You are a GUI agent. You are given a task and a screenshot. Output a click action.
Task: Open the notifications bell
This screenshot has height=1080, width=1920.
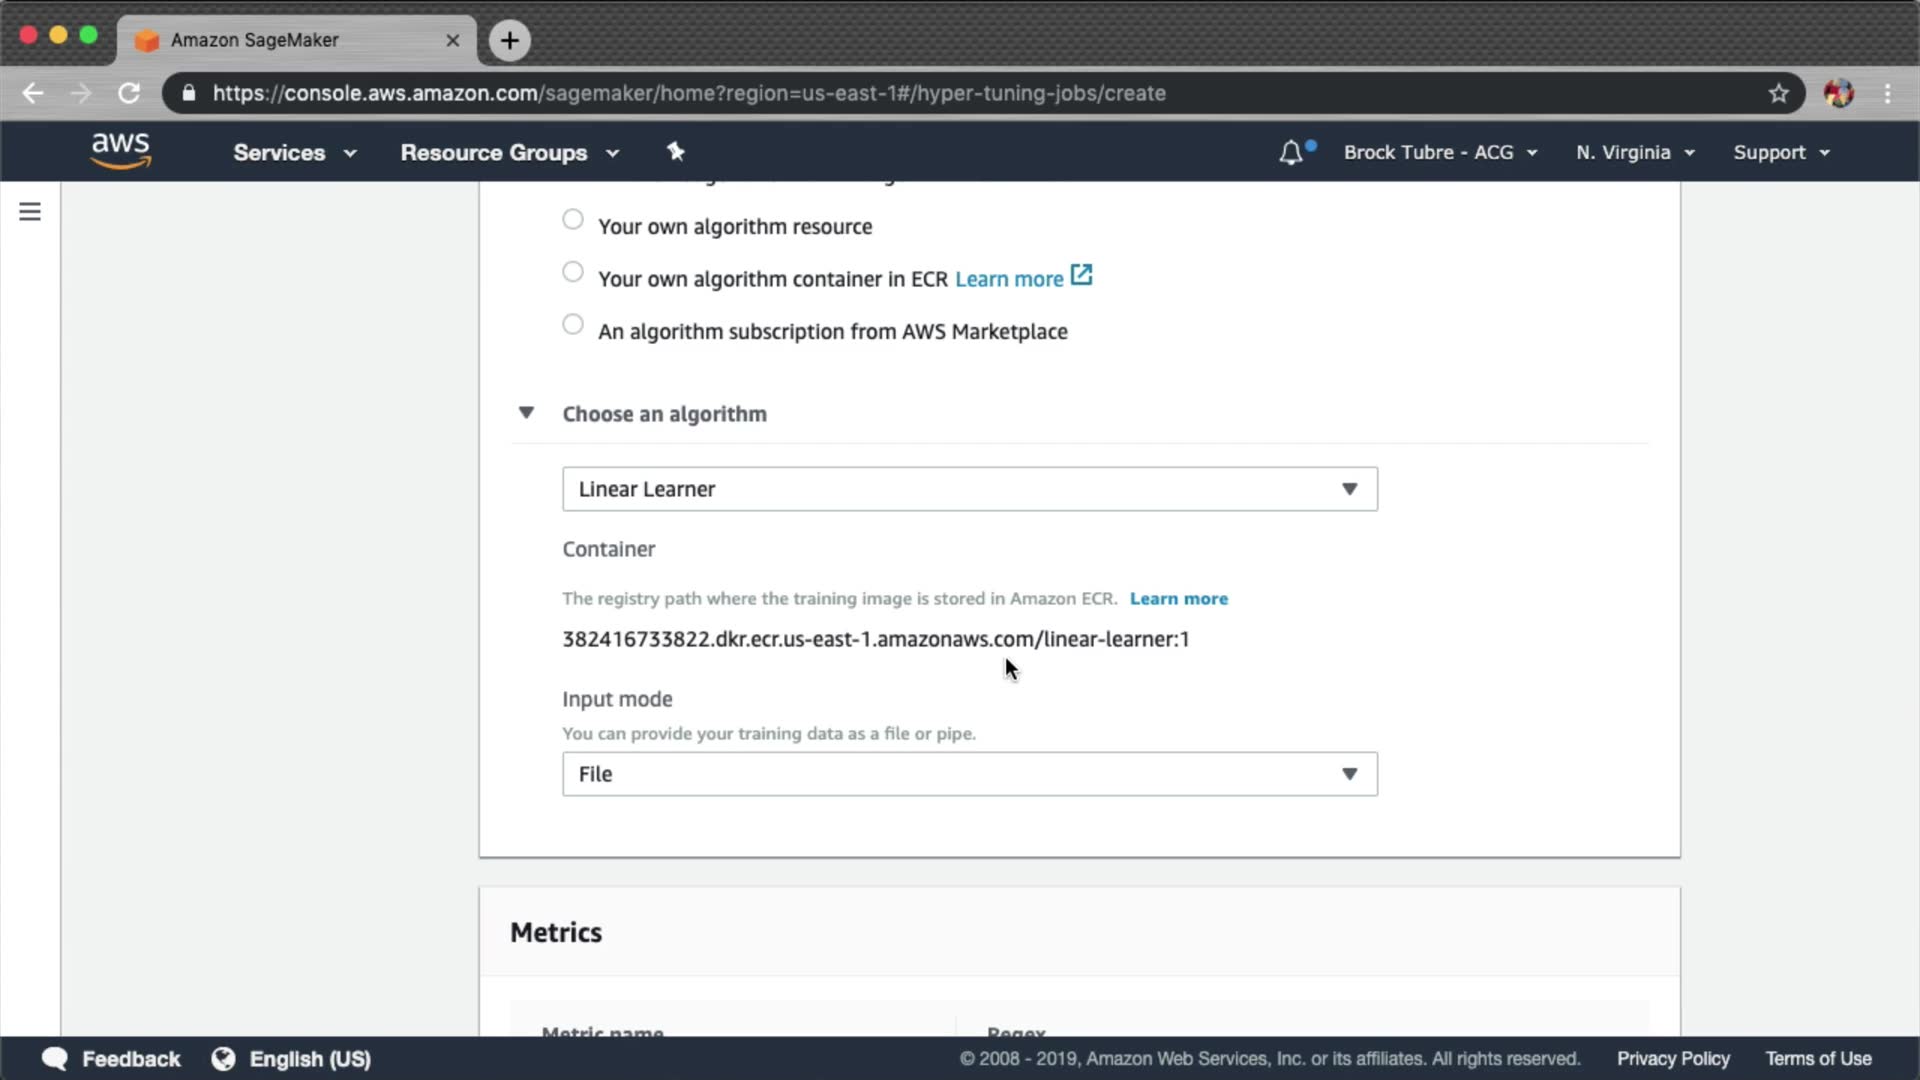pyautogui.click(x=1291, y=152)
